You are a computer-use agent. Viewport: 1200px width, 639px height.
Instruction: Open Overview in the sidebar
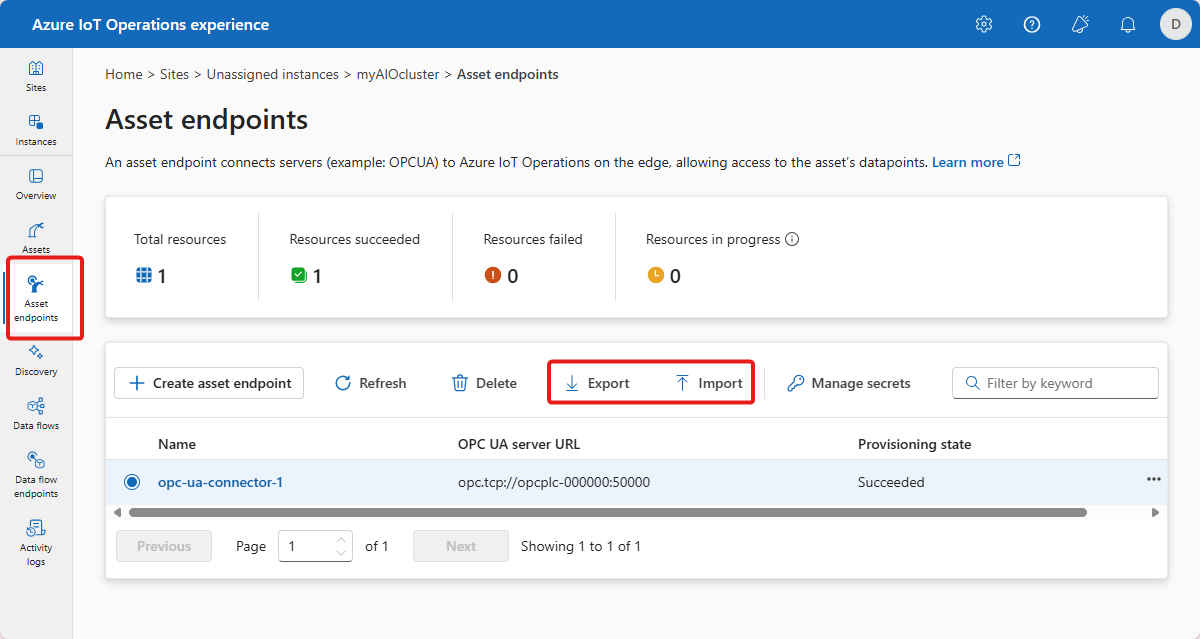[36, 184]
